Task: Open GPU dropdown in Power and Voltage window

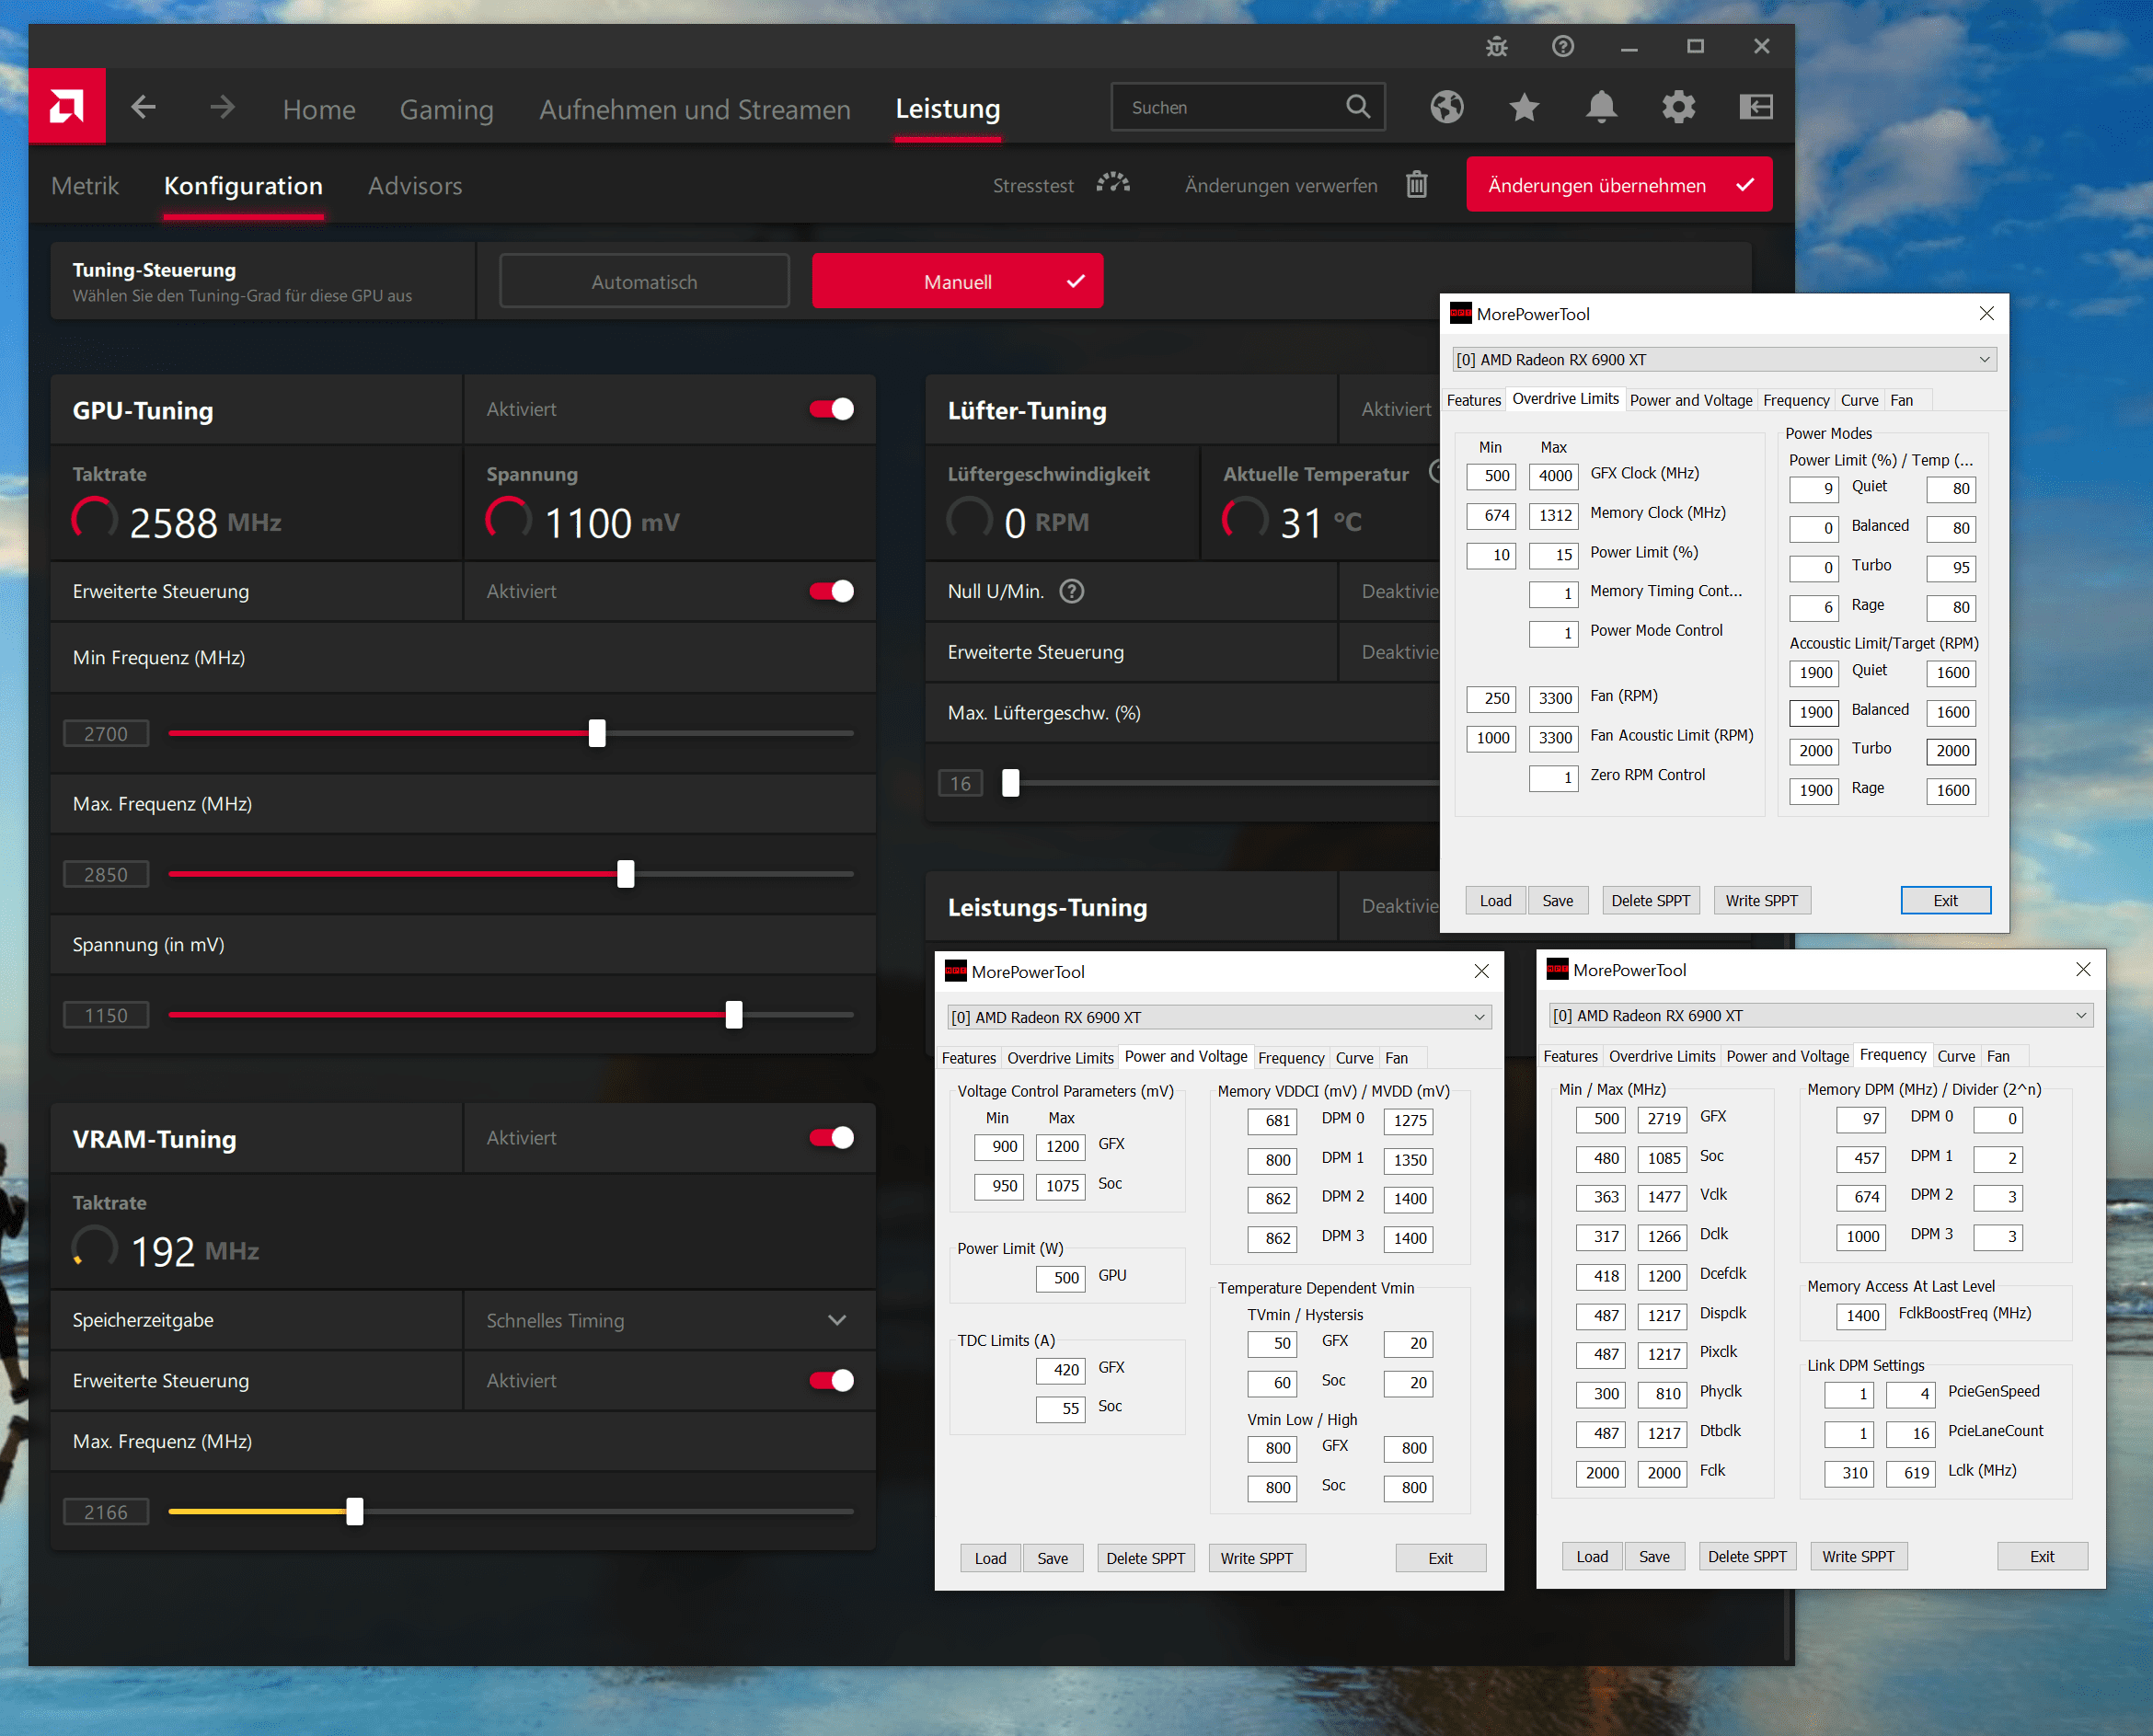Action: pyautogui.click(x=1218, y=1017)
